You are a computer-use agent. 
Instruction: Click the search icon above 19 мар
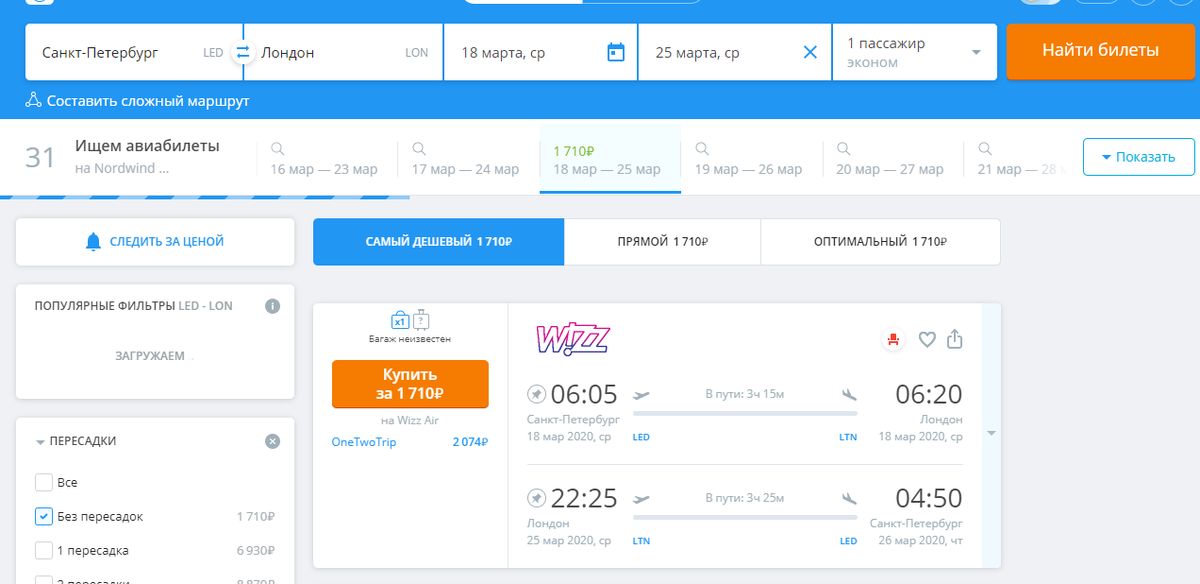[702, 147]
